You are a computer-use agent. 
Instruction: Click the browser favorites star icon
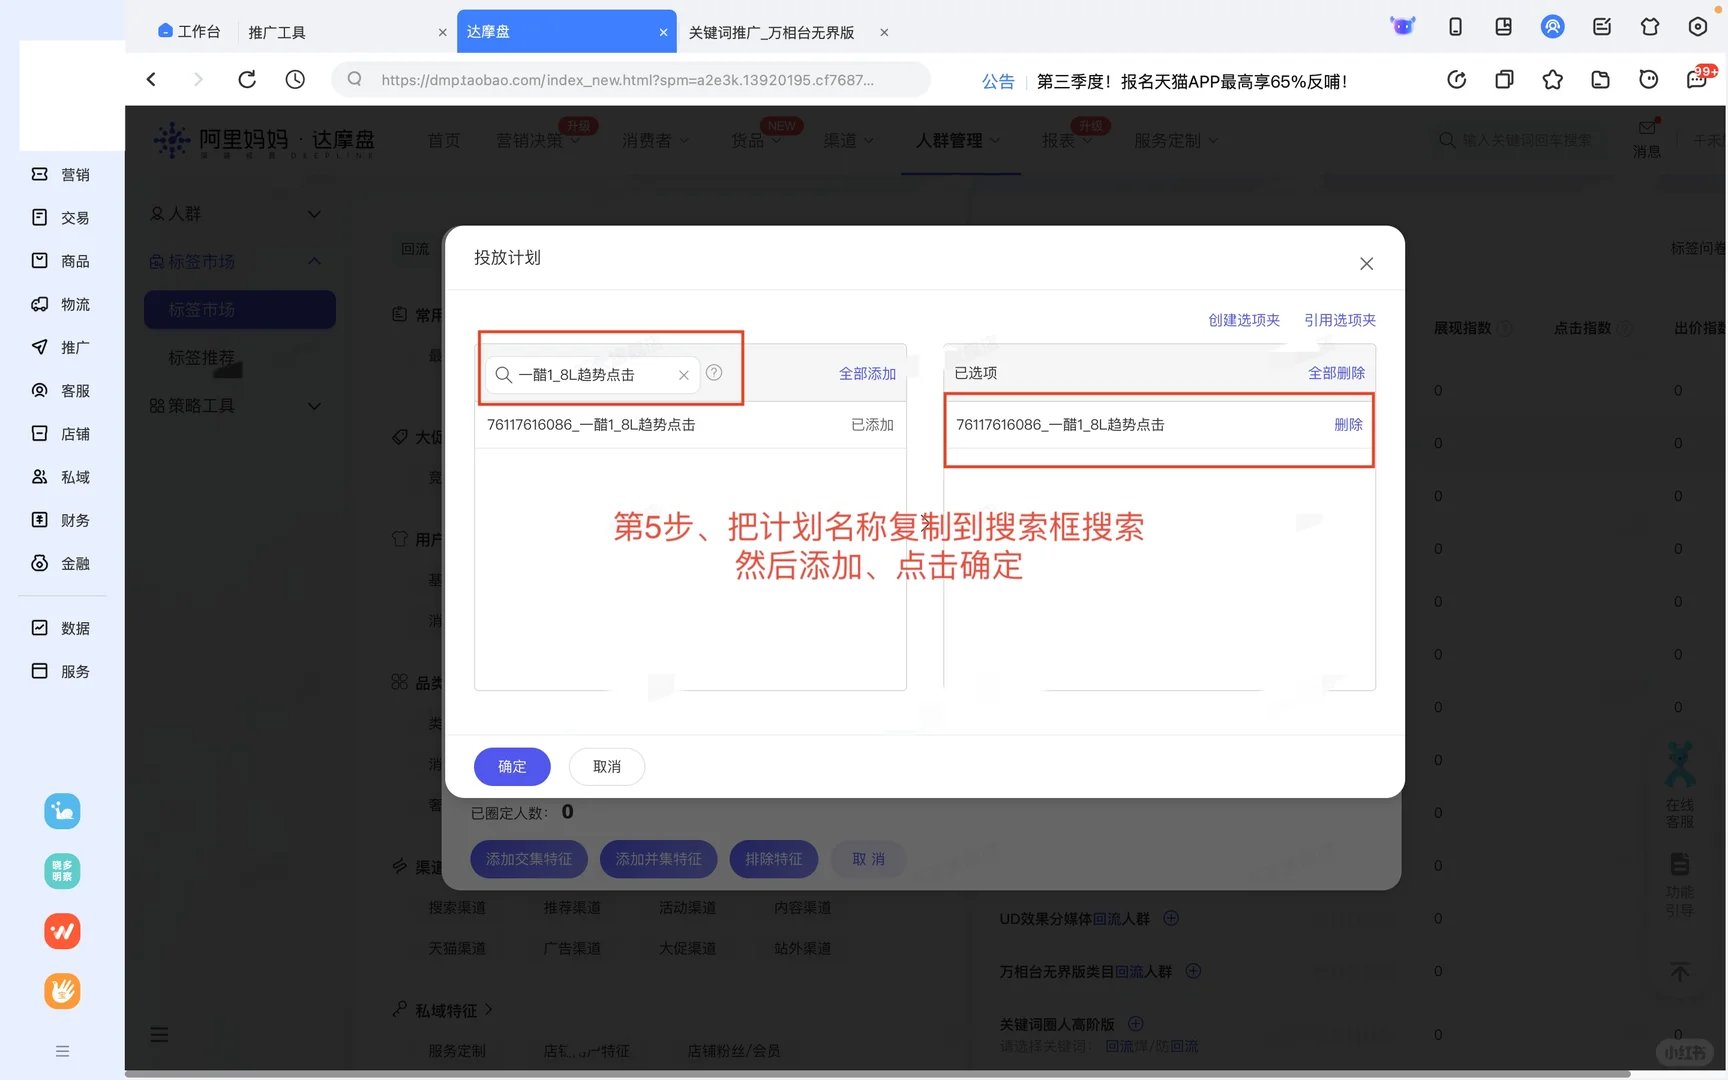coord(1552,79)
